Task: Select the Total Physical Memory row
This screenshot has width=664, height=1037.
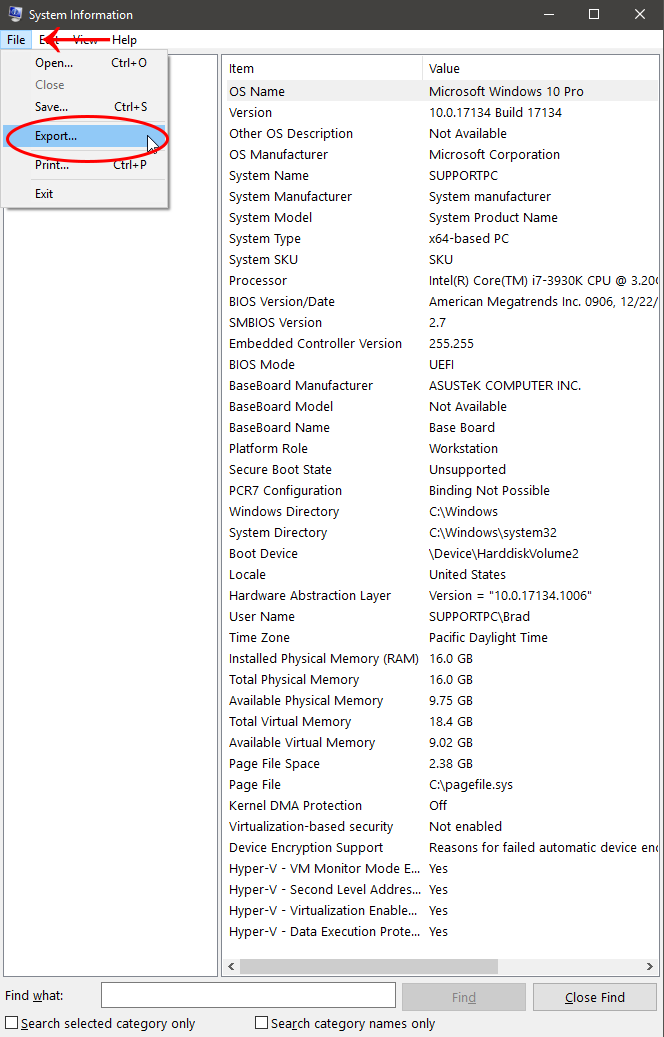Action: coord(442,680)
